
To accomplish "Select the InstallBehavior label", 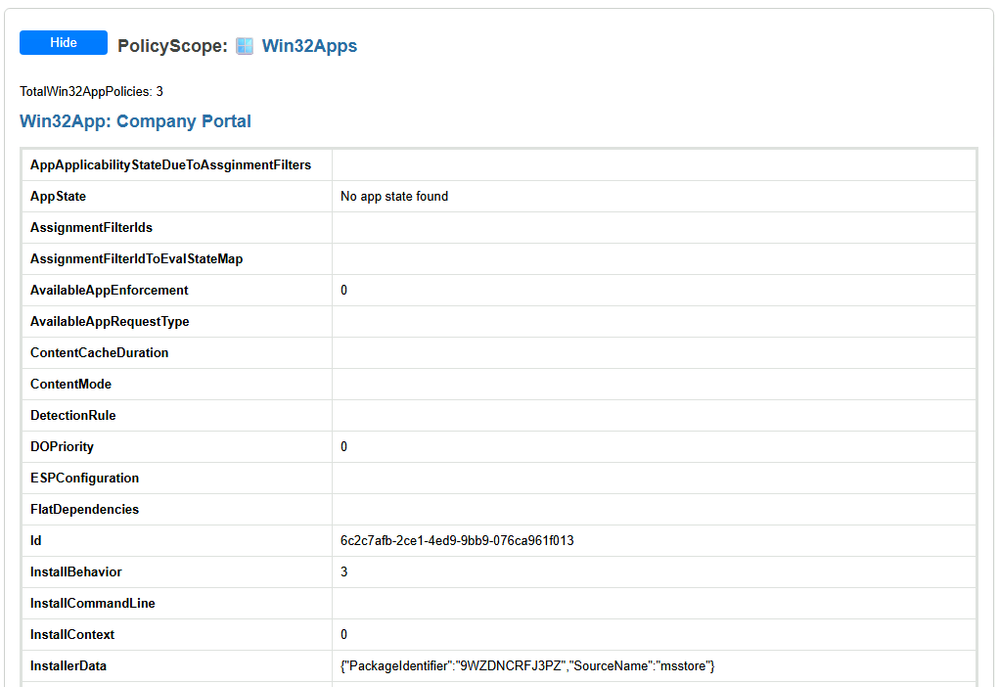I will (x=76, y=572).
